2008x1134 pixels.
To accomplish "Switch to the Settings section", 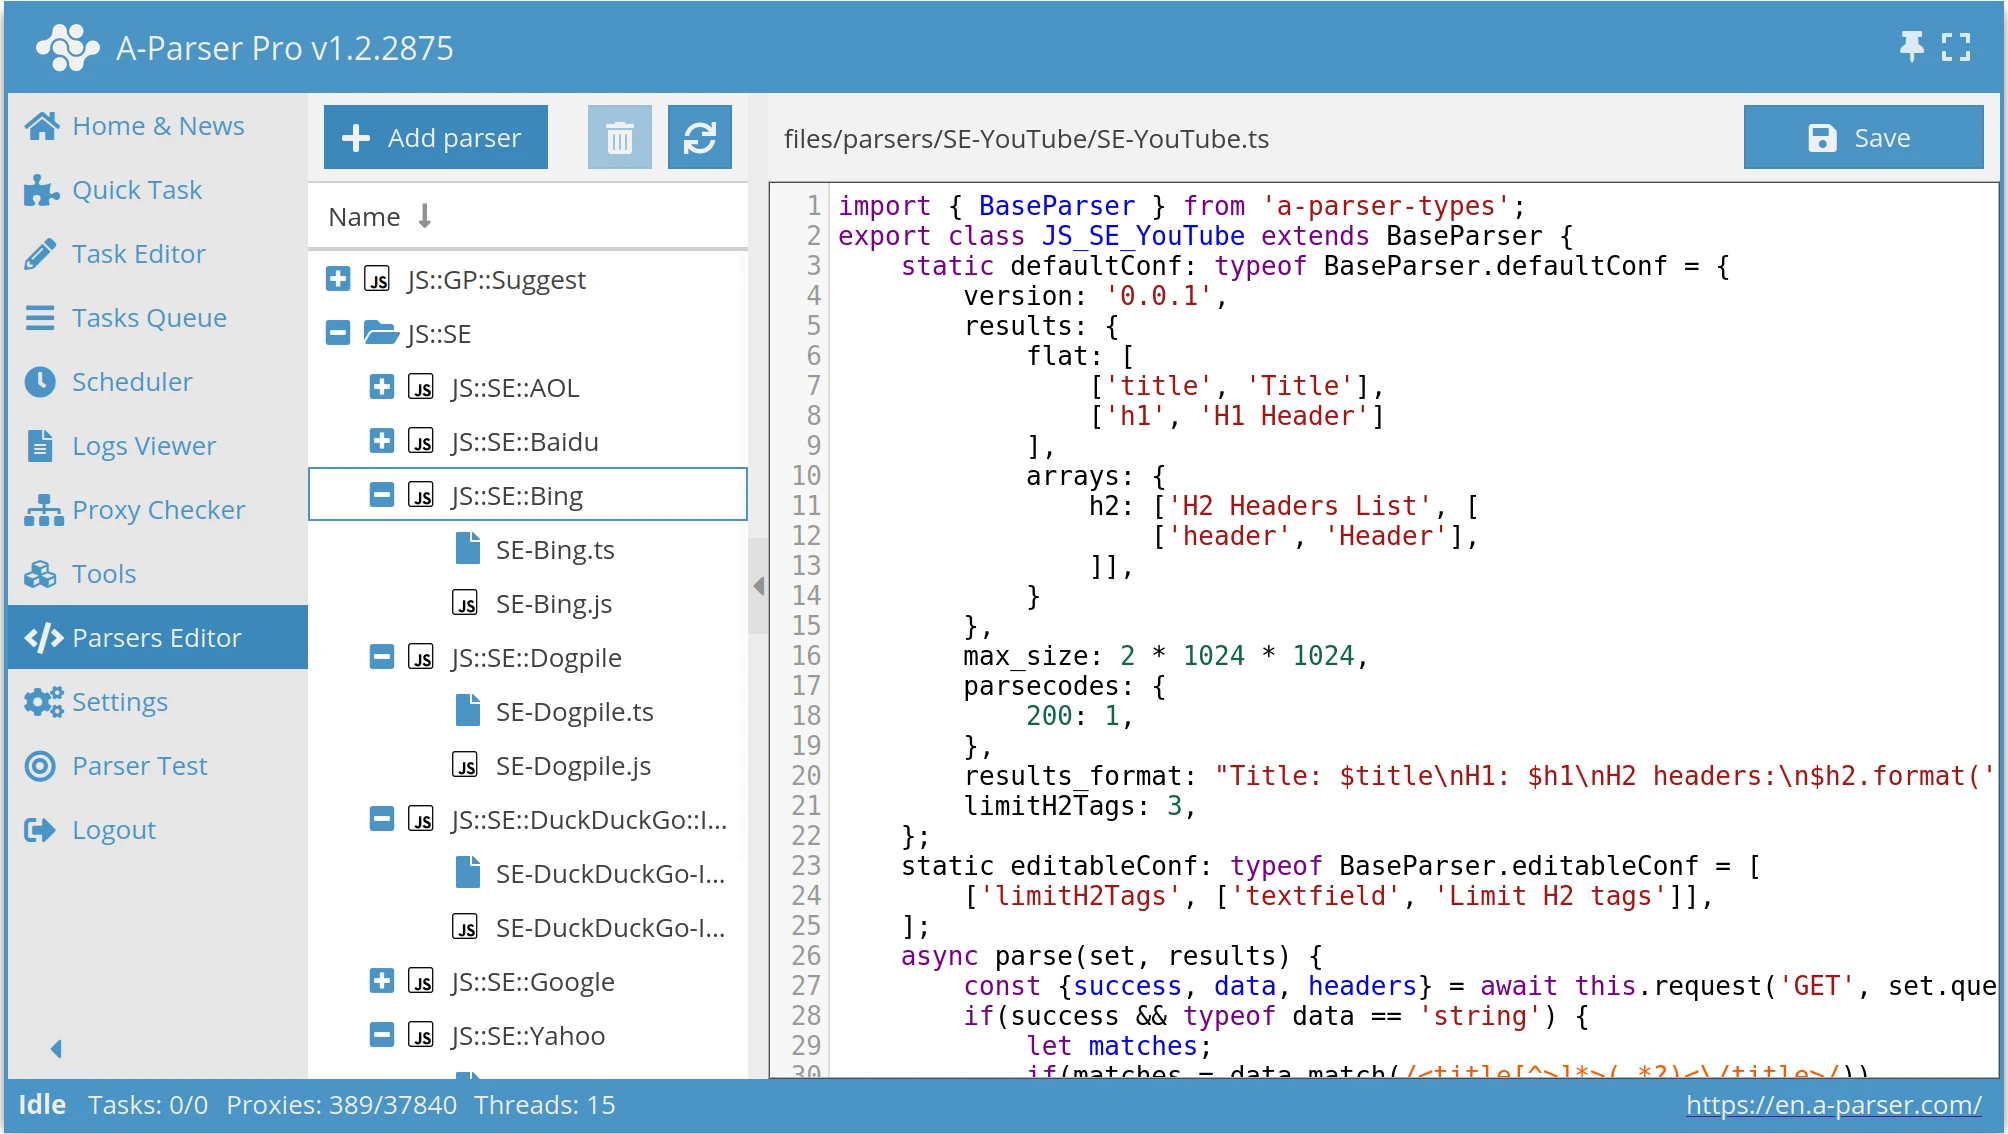I will tap(119, 702).
